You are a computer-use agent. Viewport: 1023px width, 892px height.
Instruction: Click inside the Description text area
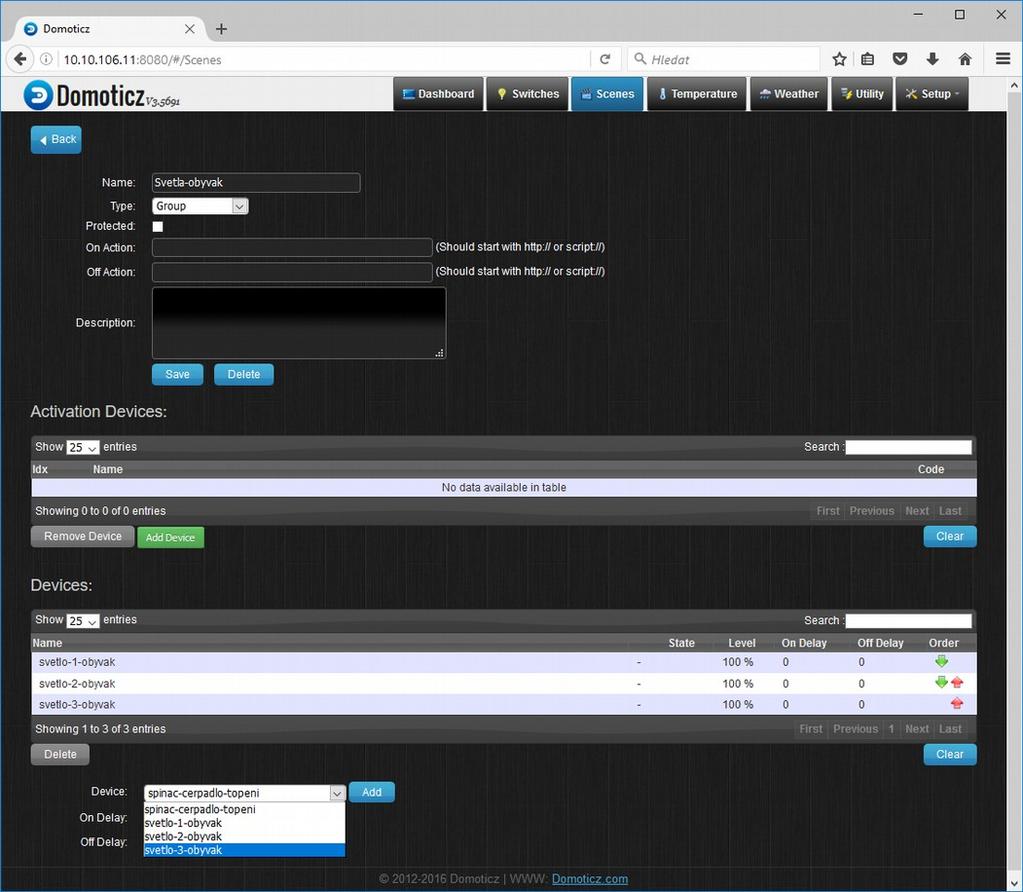[299, 323]
